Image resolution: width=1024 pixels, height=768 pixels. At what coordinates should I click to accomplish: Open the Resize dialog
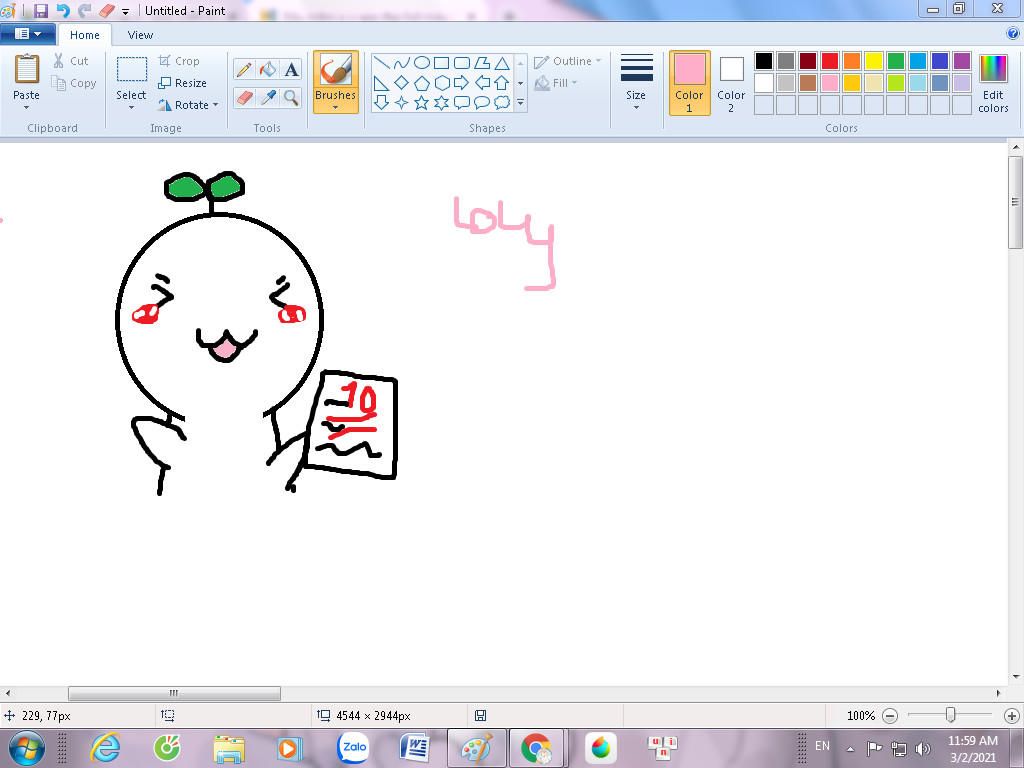point(182,83)
